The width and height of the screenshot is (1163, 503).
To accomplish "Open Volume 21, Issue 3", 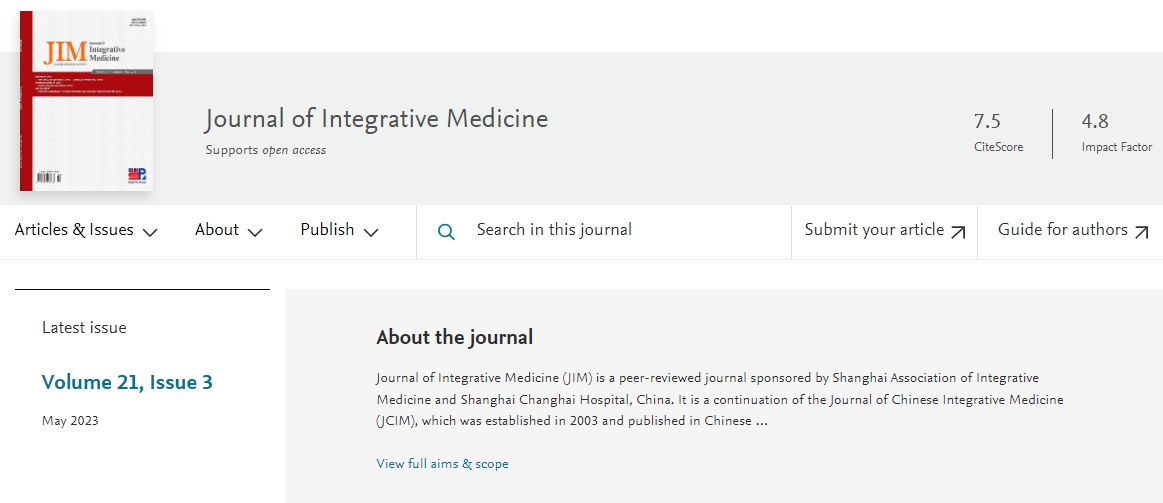I will tap(127, 383).
